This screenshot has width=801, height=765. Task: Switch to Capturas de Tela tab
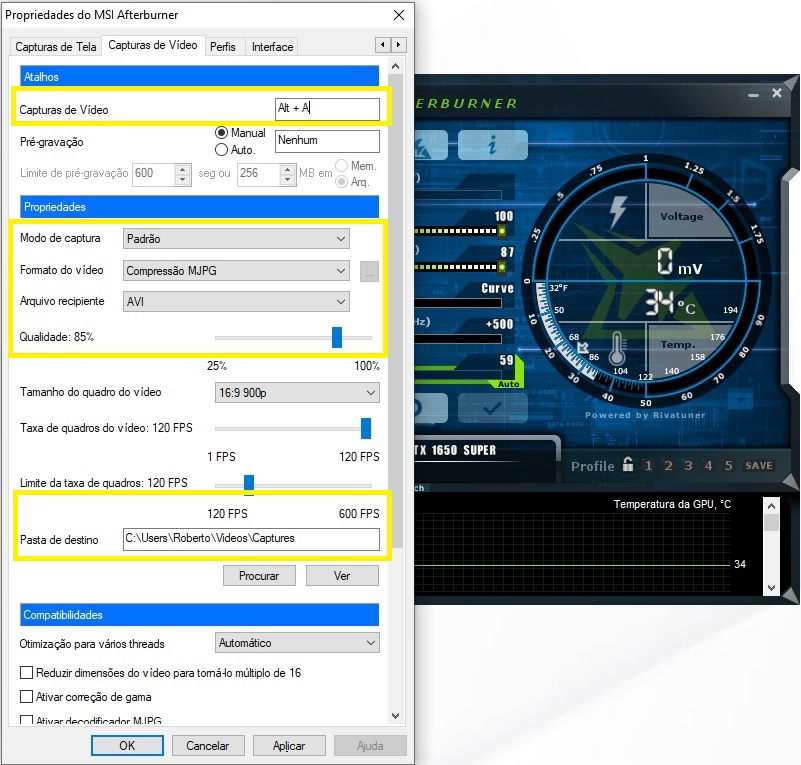pos(56,46)
